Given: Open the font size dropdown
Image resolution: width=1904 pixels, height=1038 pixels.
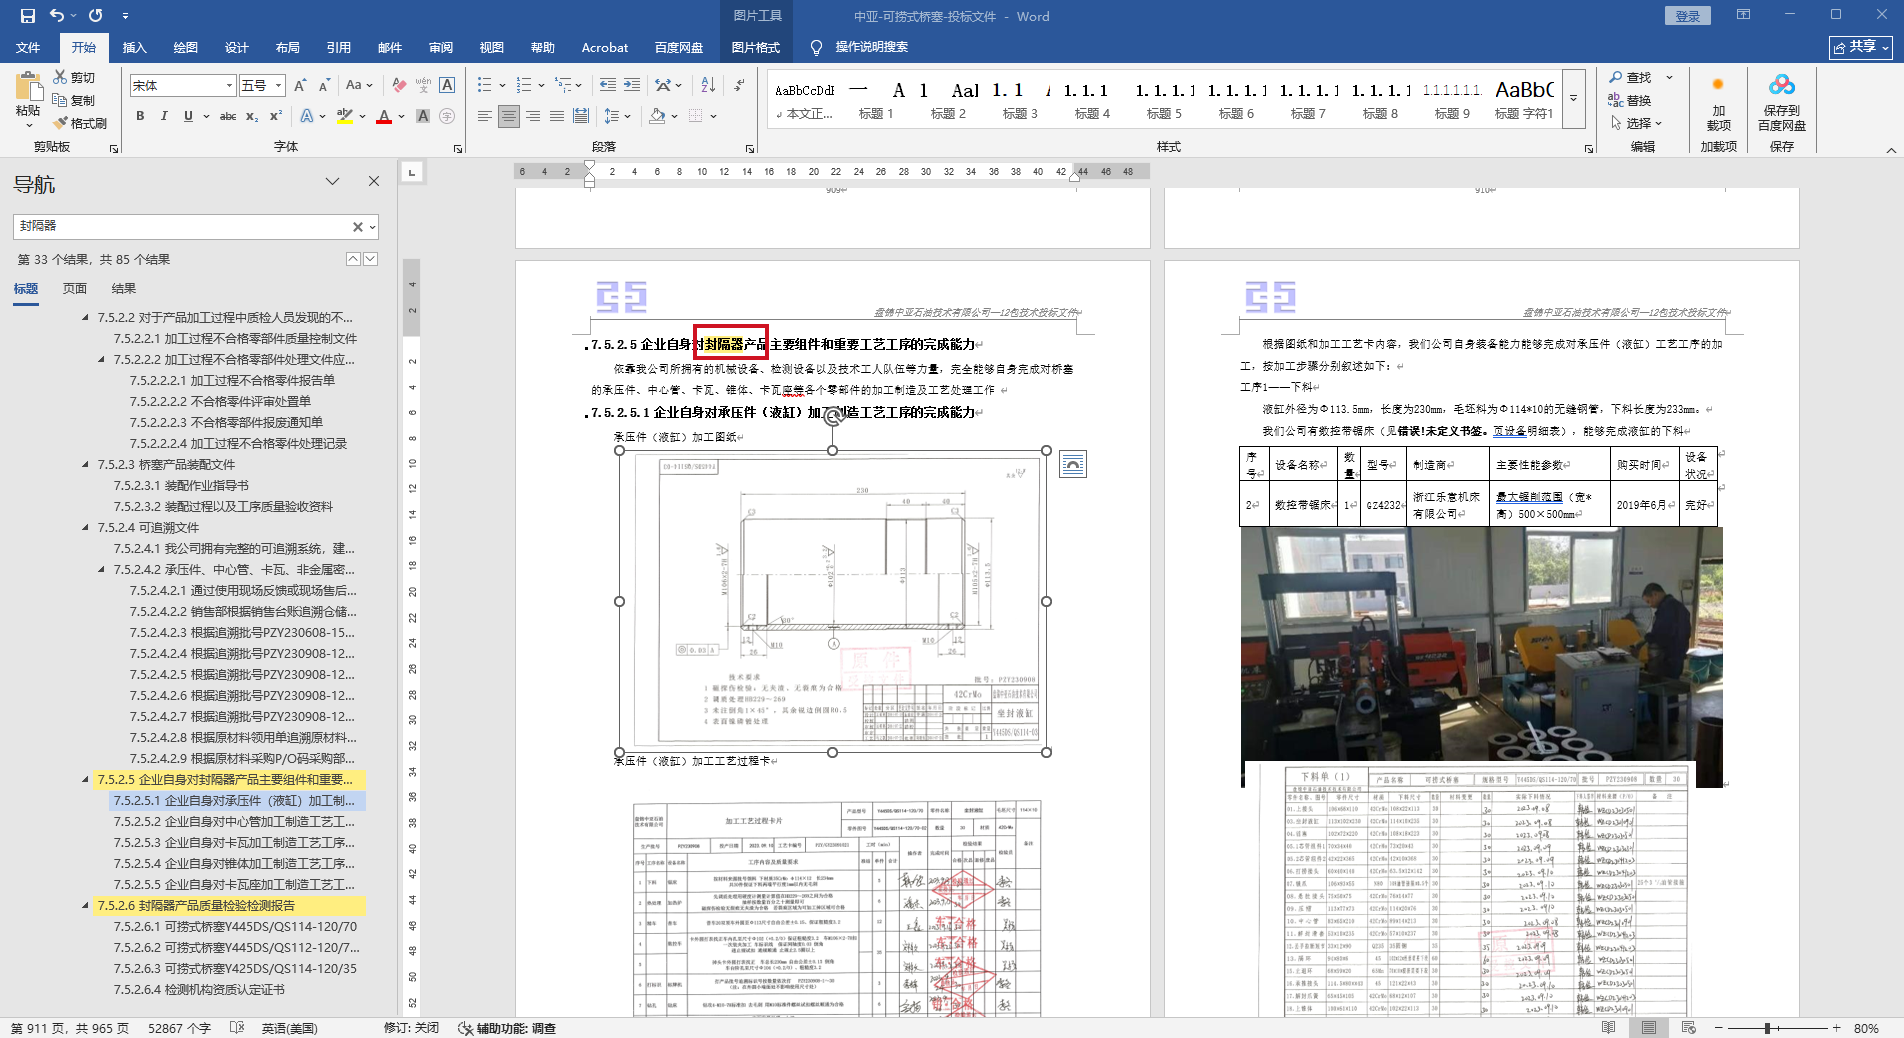Looking at the screenshot, I should point(279,86).
